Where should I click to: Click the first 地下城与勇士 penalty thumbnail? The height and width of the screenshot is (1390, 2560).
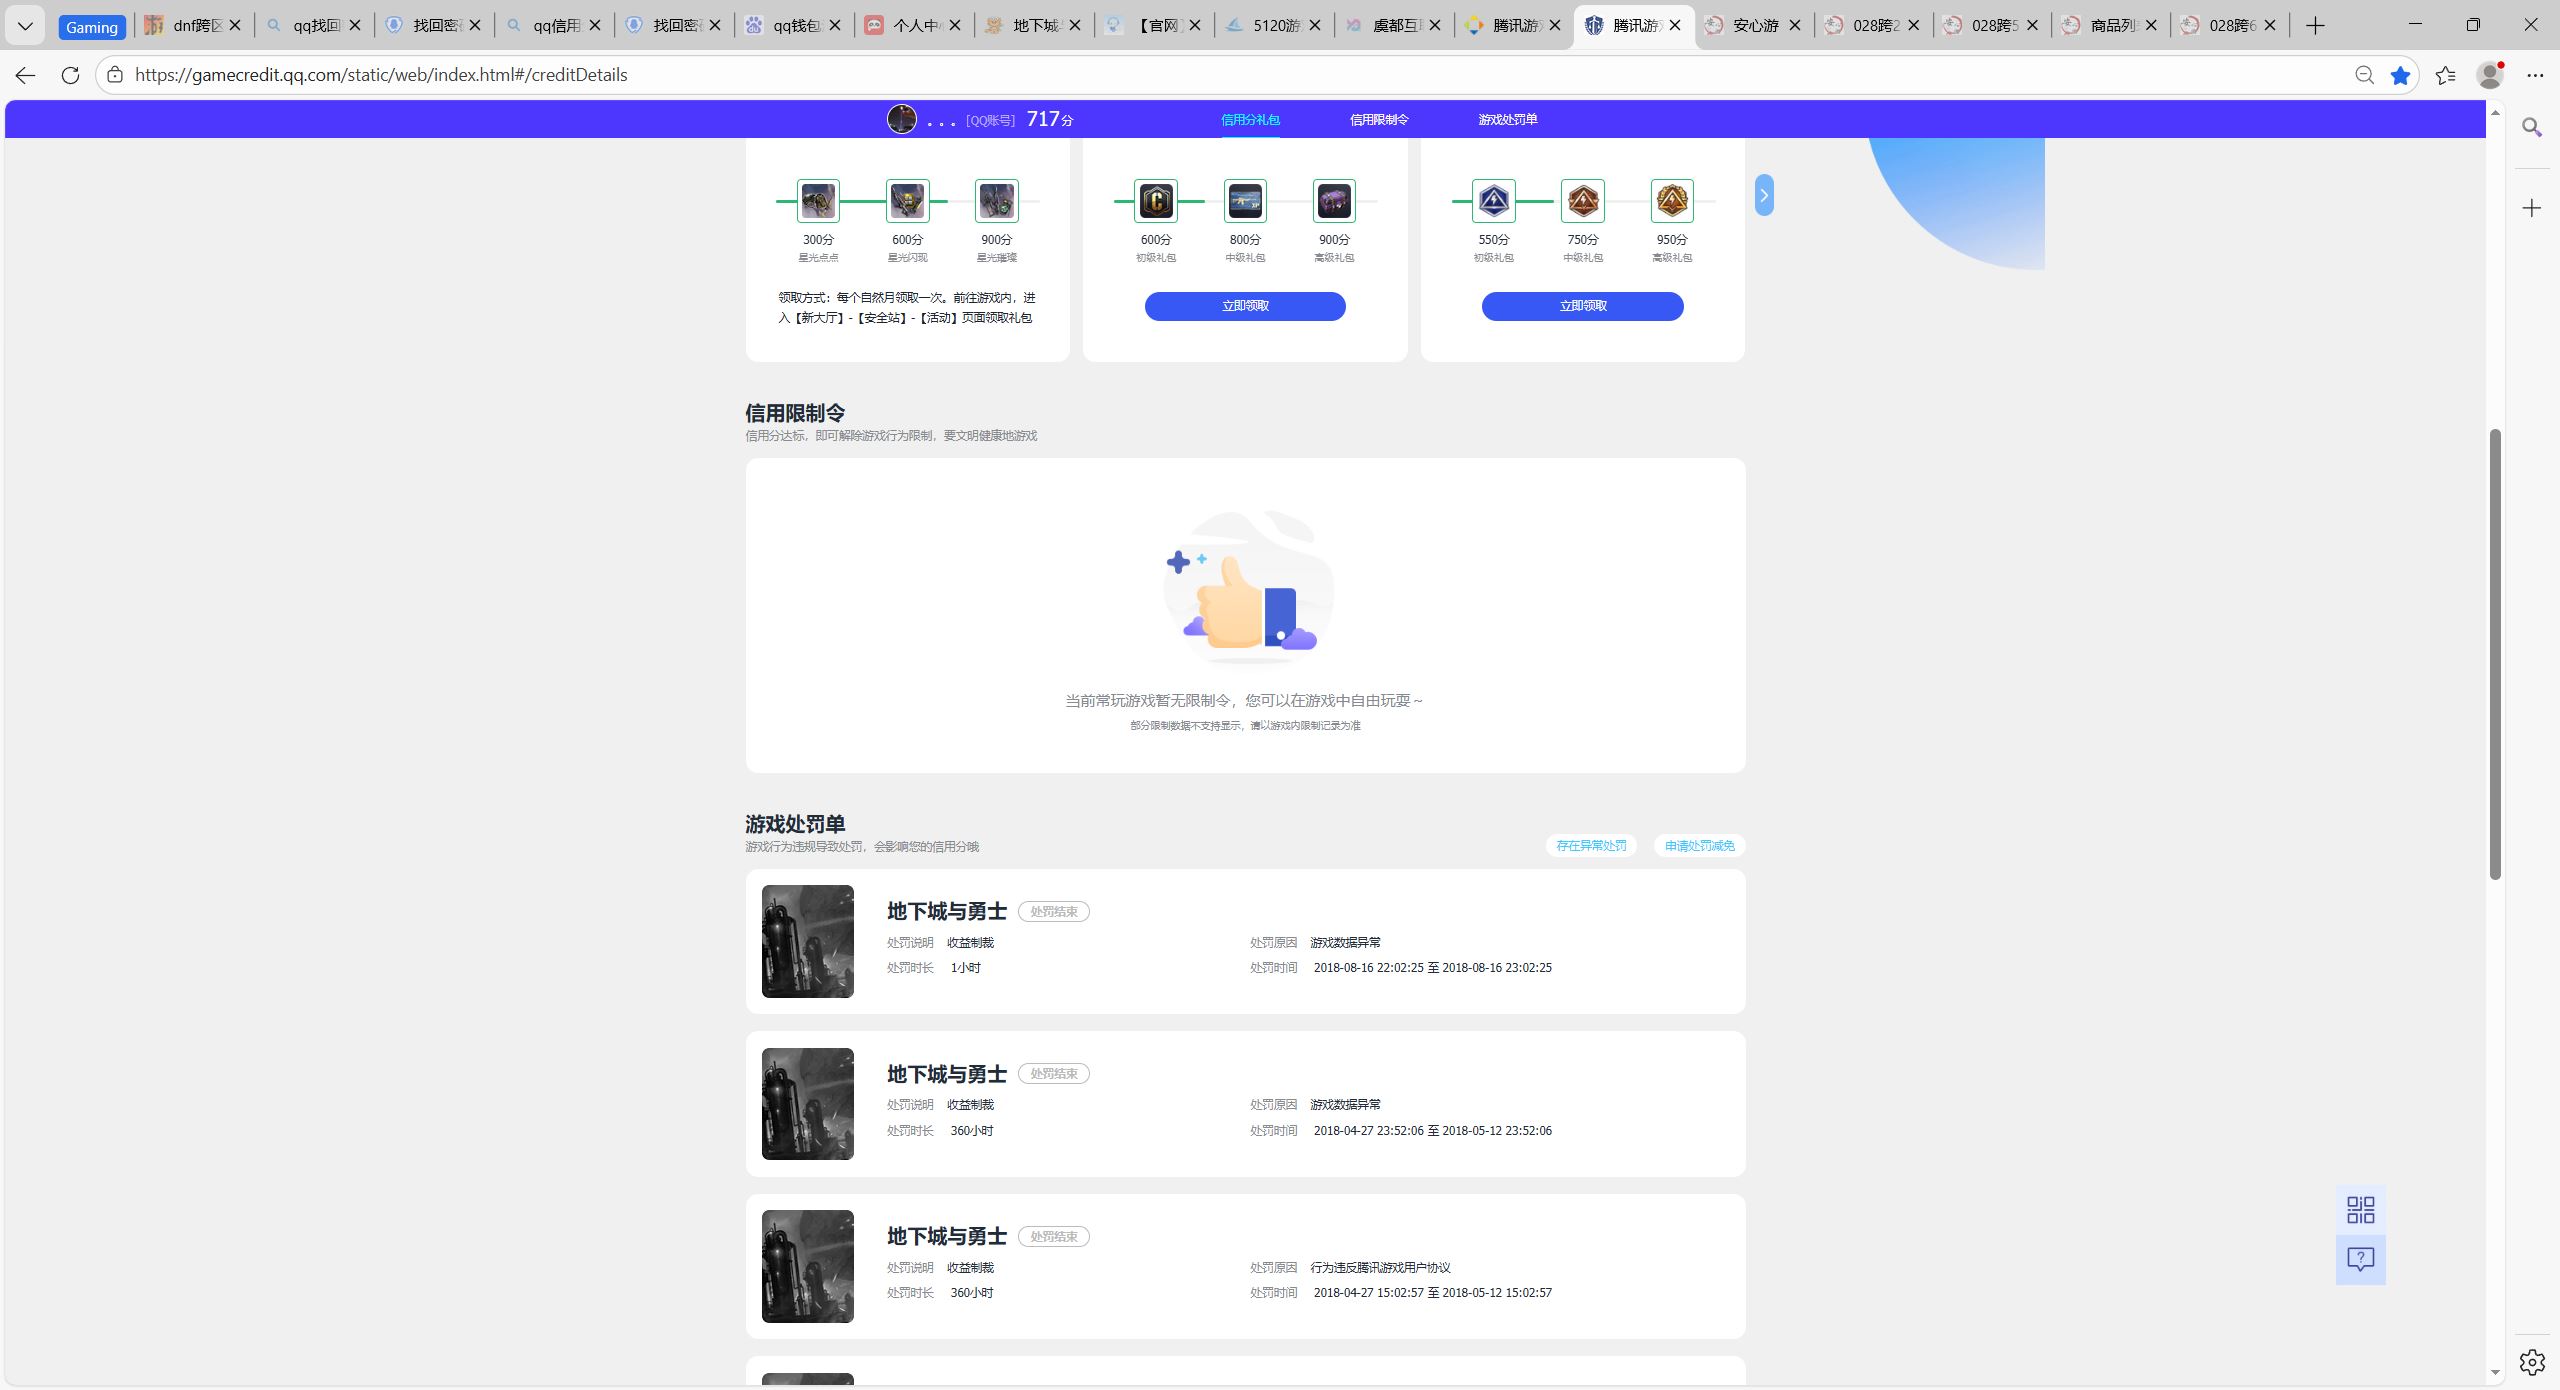pyautogui.click(x=807, y=941)
